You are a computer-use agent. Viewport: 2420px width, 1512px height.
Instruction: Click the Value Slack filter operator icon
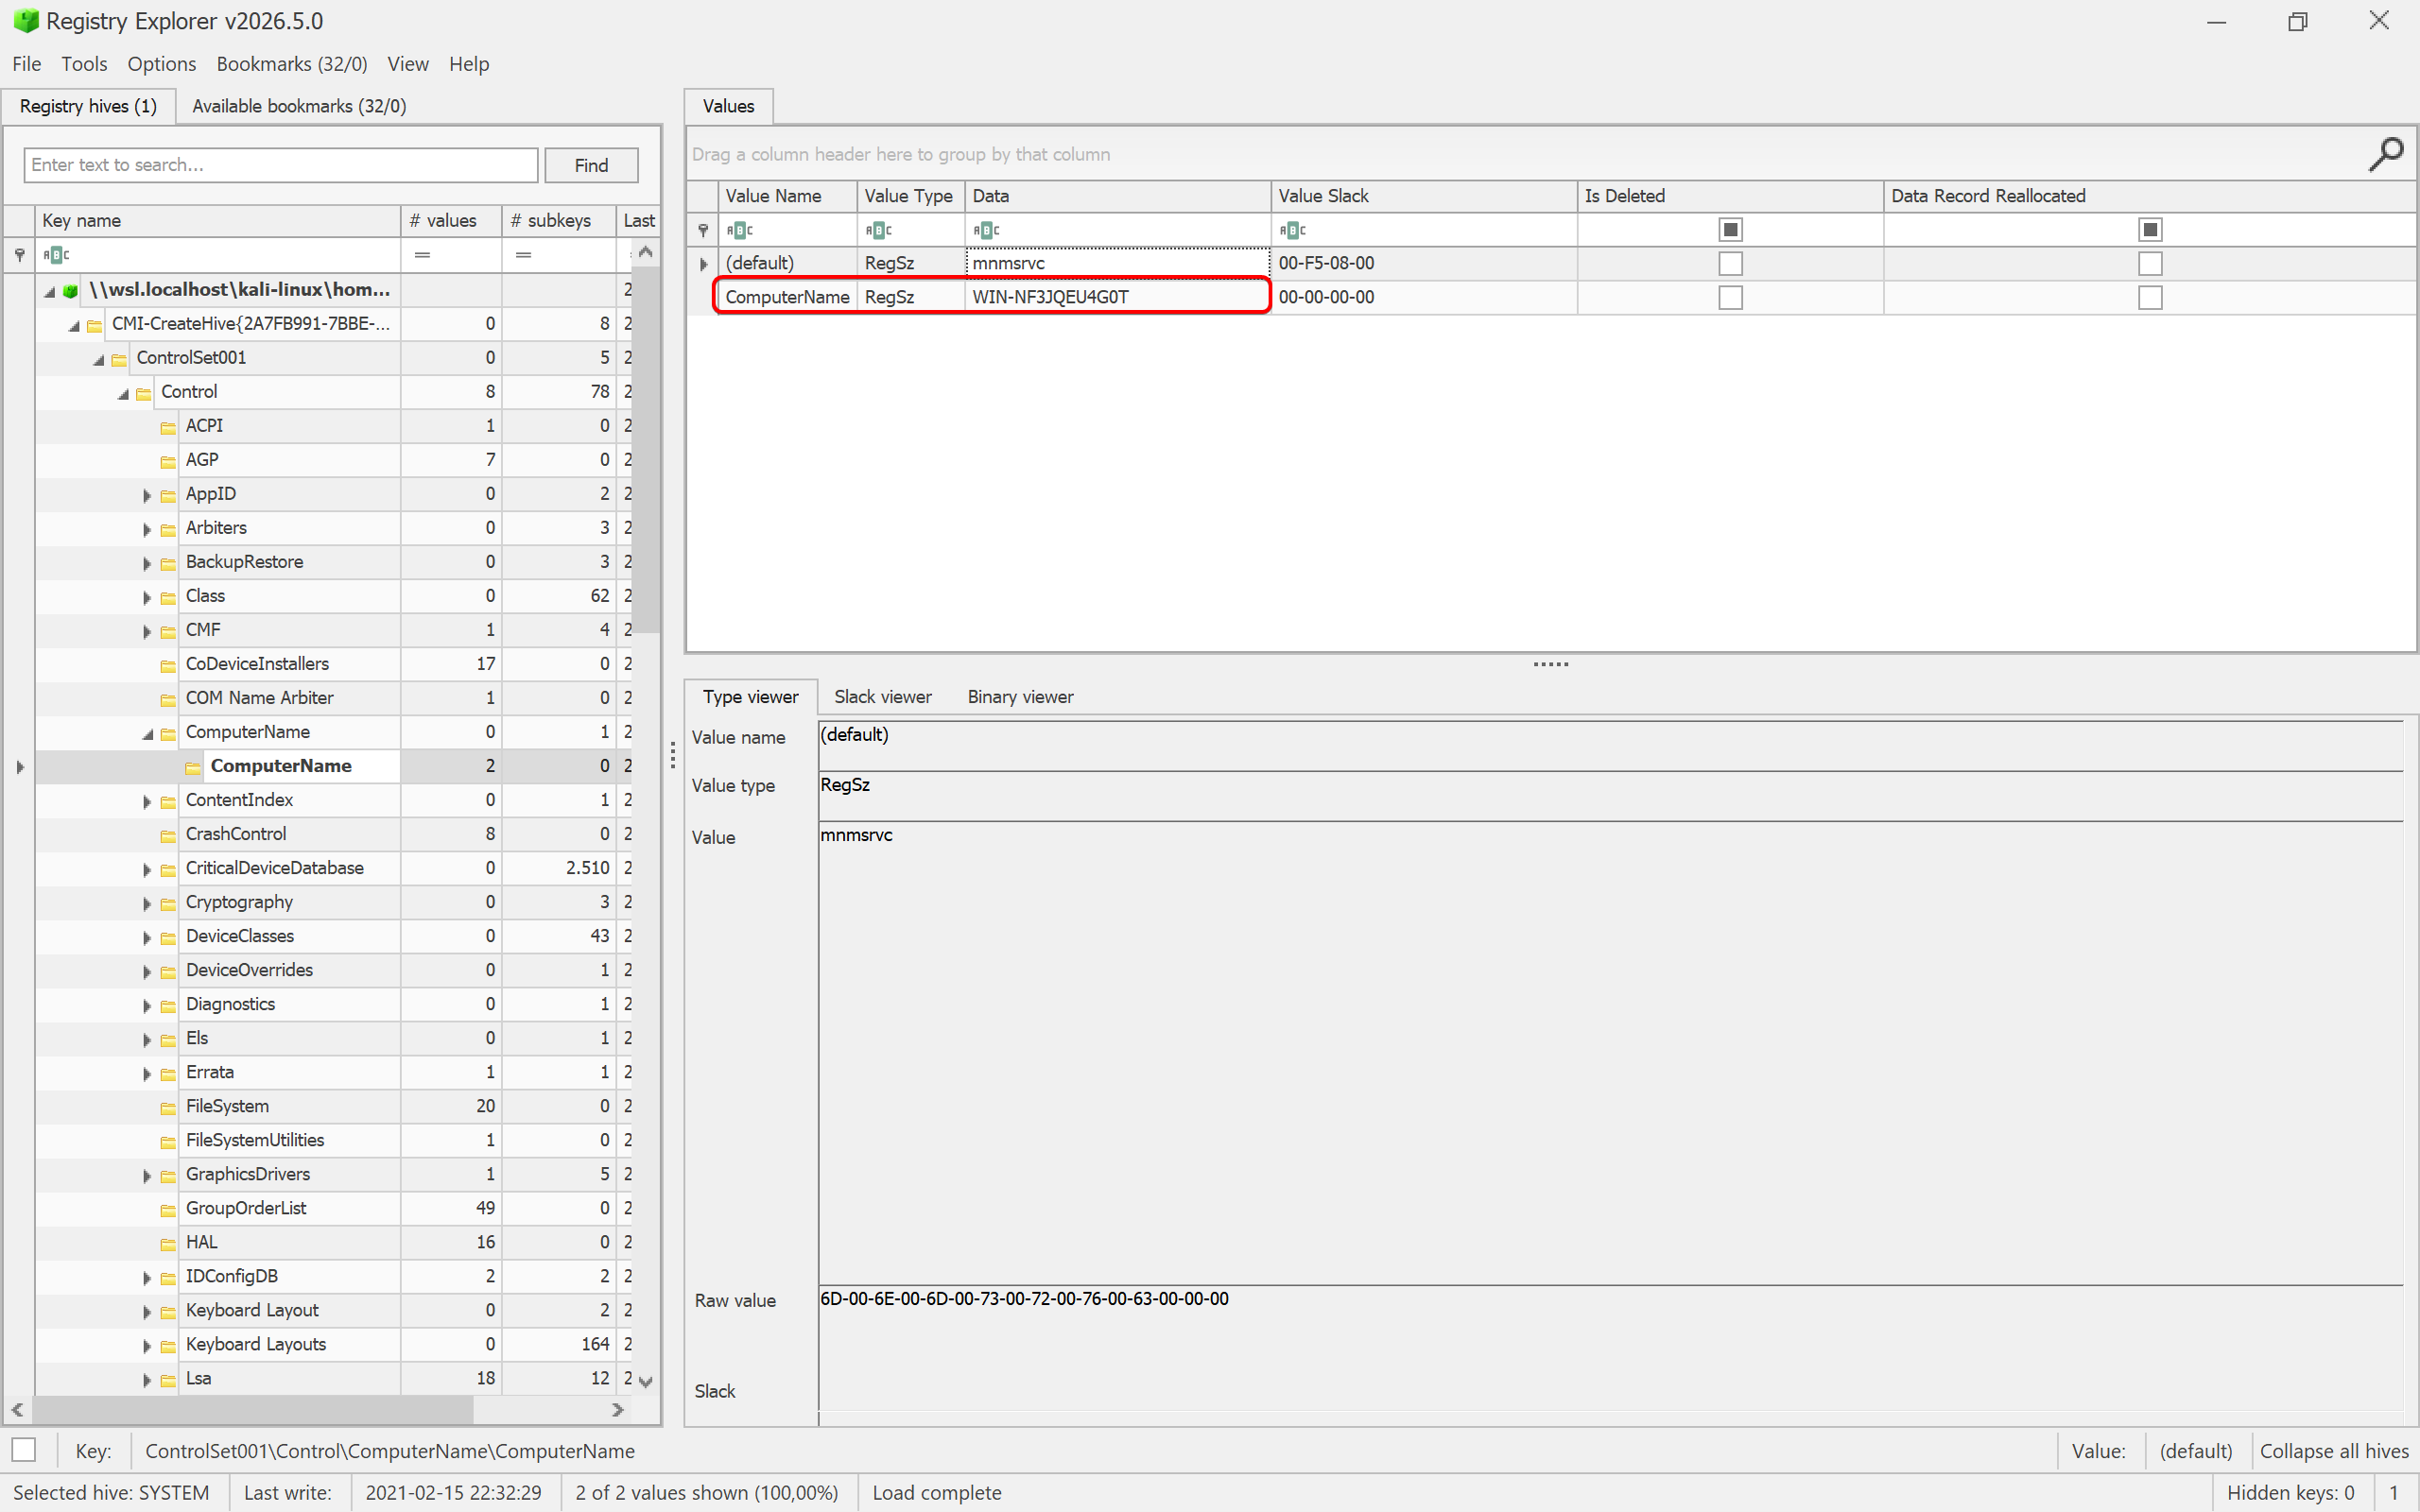[x=1292, y=230]
